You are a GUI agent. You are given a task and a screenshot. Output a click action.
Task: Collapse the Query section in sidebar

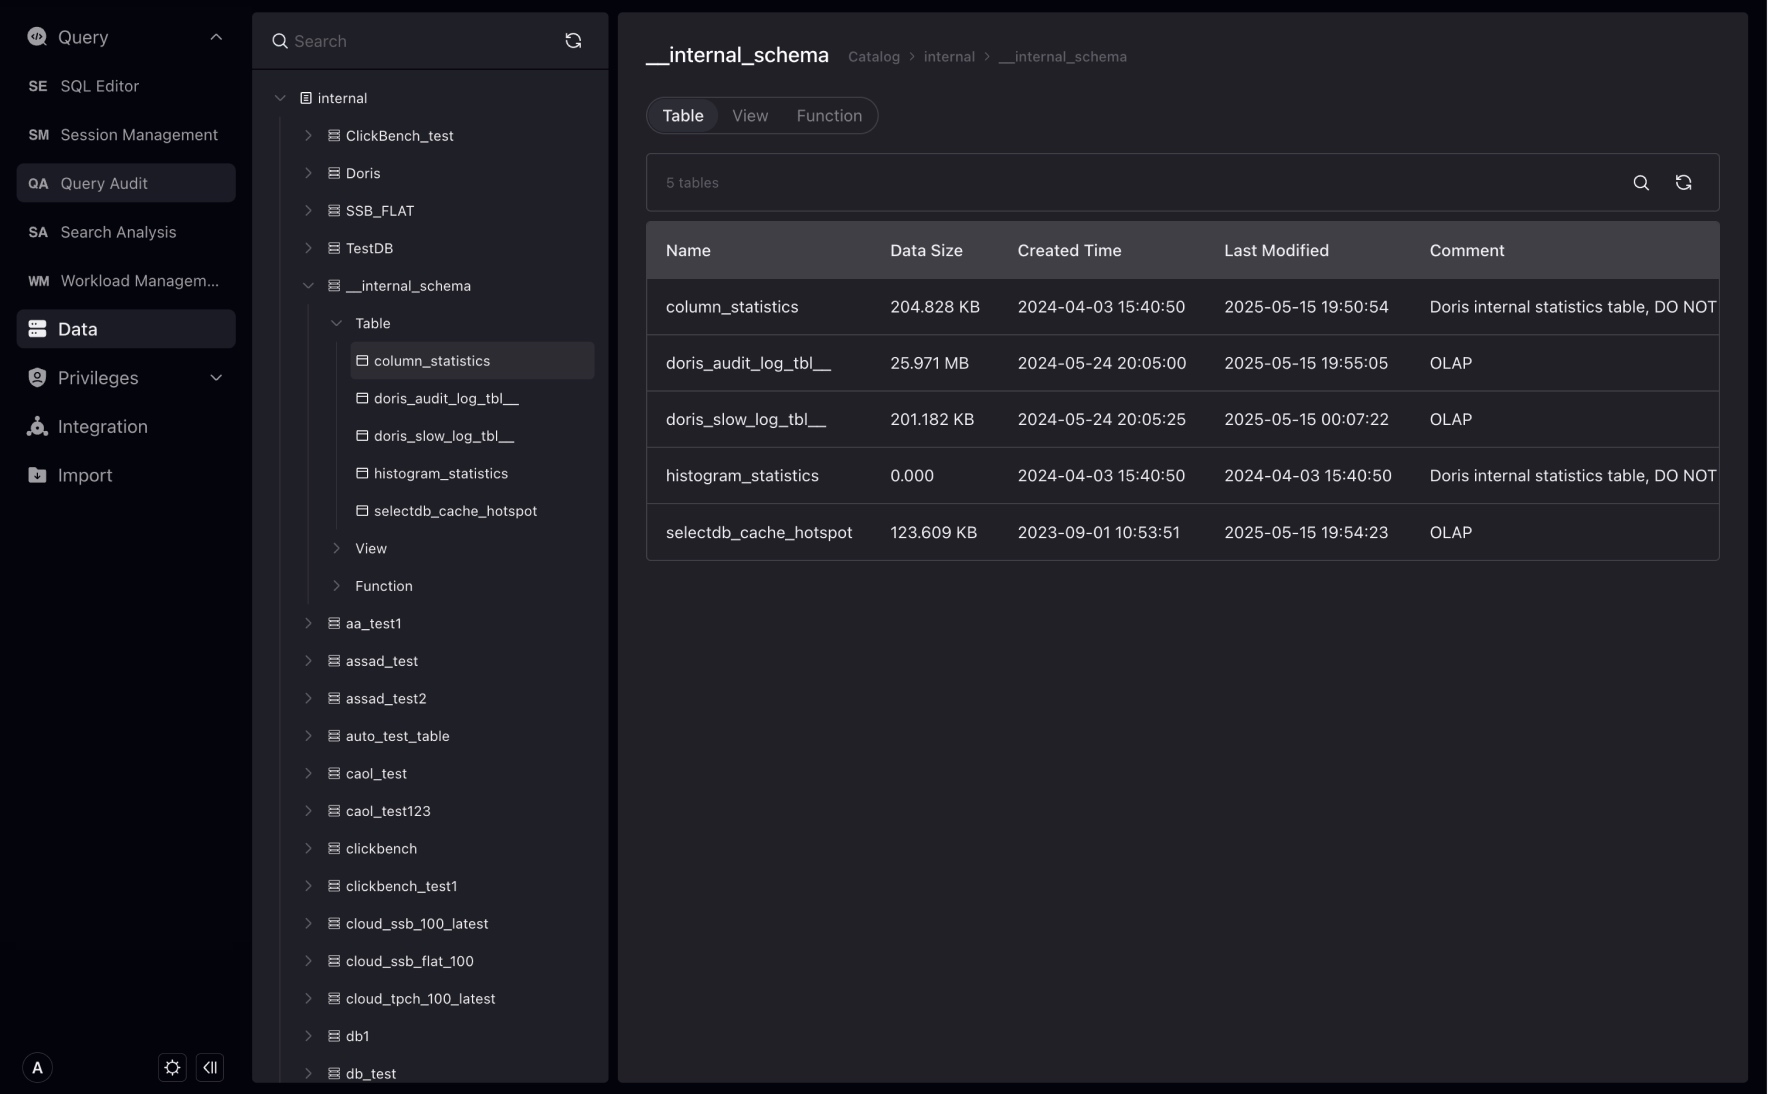coord(217,37)
